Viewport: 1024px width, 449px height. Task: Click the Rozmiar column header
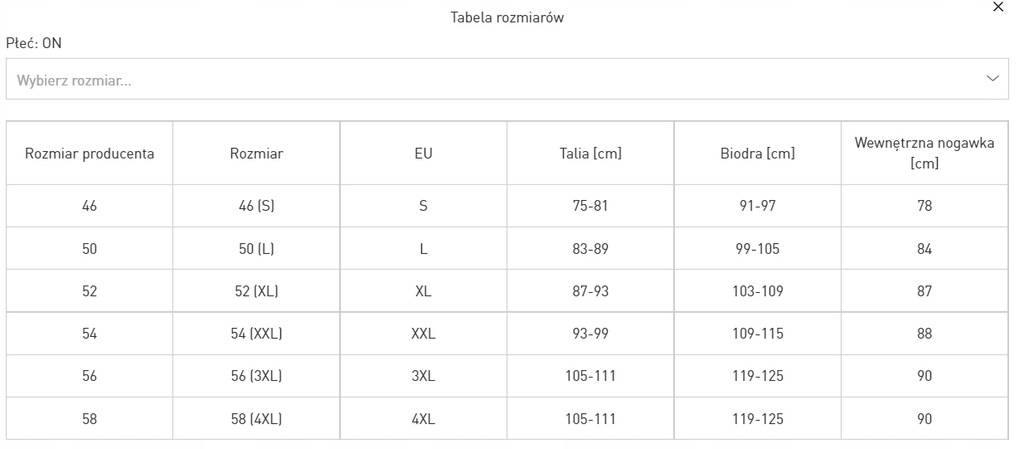point(256,154)
